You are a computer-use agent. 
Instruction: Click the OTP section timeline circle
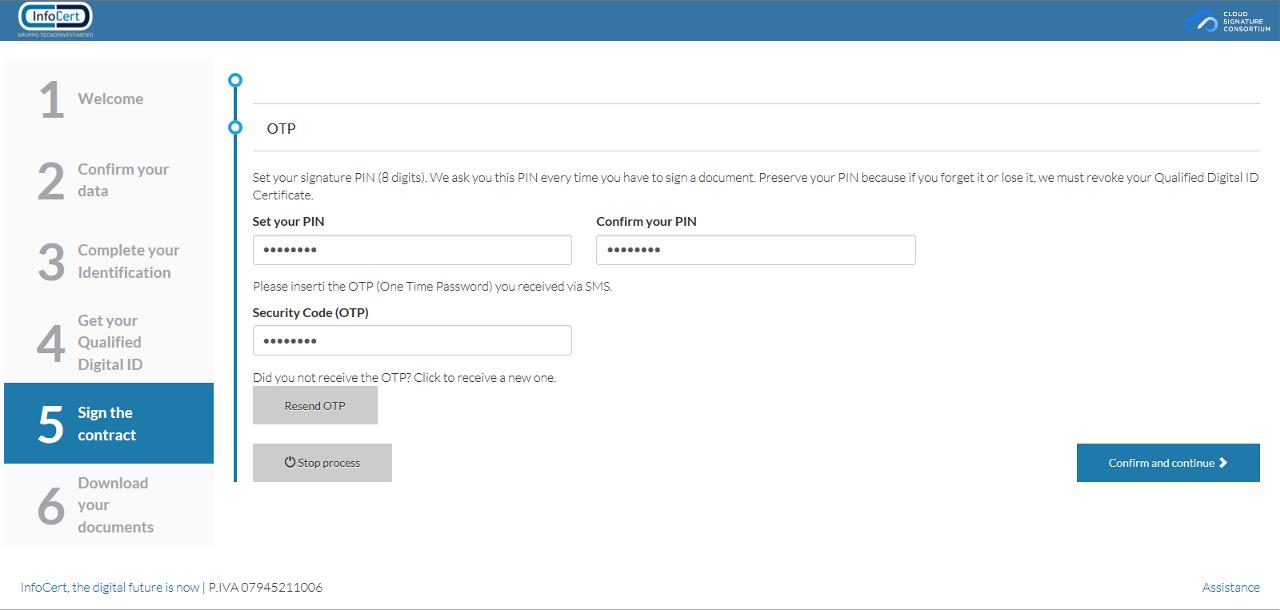pos(235,128)
